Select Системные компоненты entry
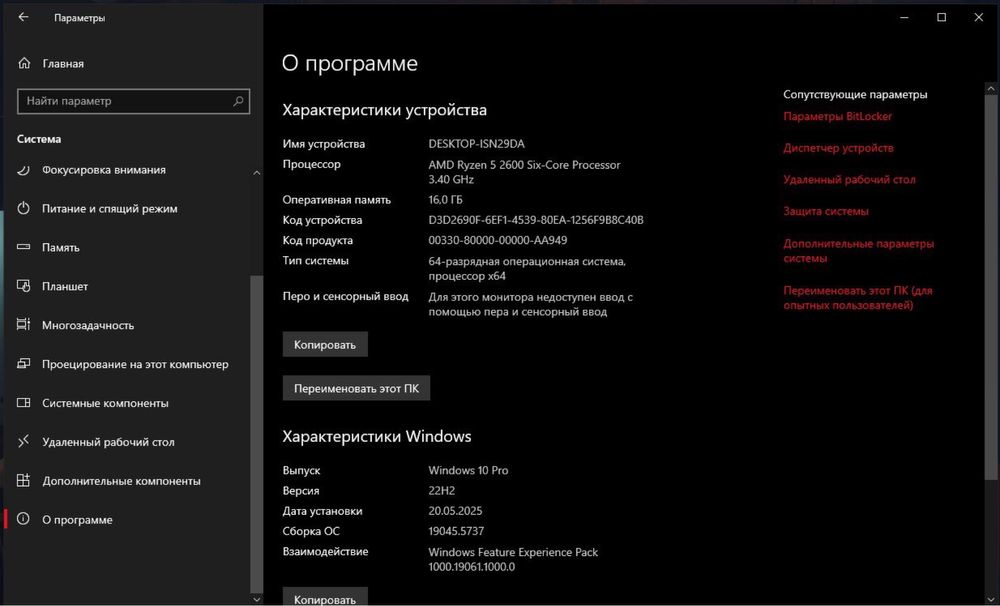Image resolution: width=1000 pixels, height=606 pixels. coord(105,403)
